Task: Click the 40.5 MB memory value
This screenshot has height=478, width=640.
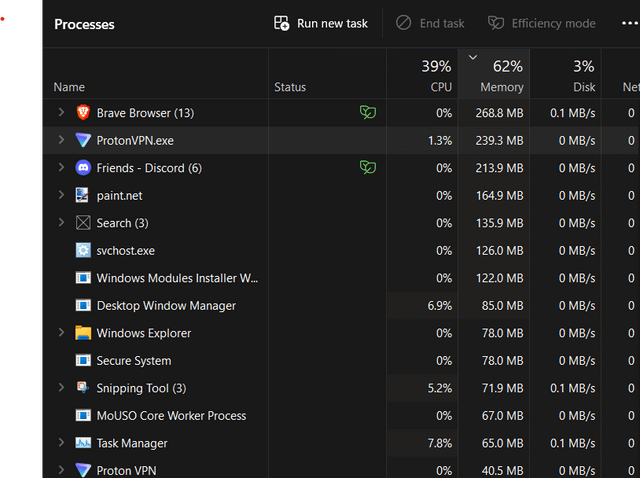Action: [502, 471]
